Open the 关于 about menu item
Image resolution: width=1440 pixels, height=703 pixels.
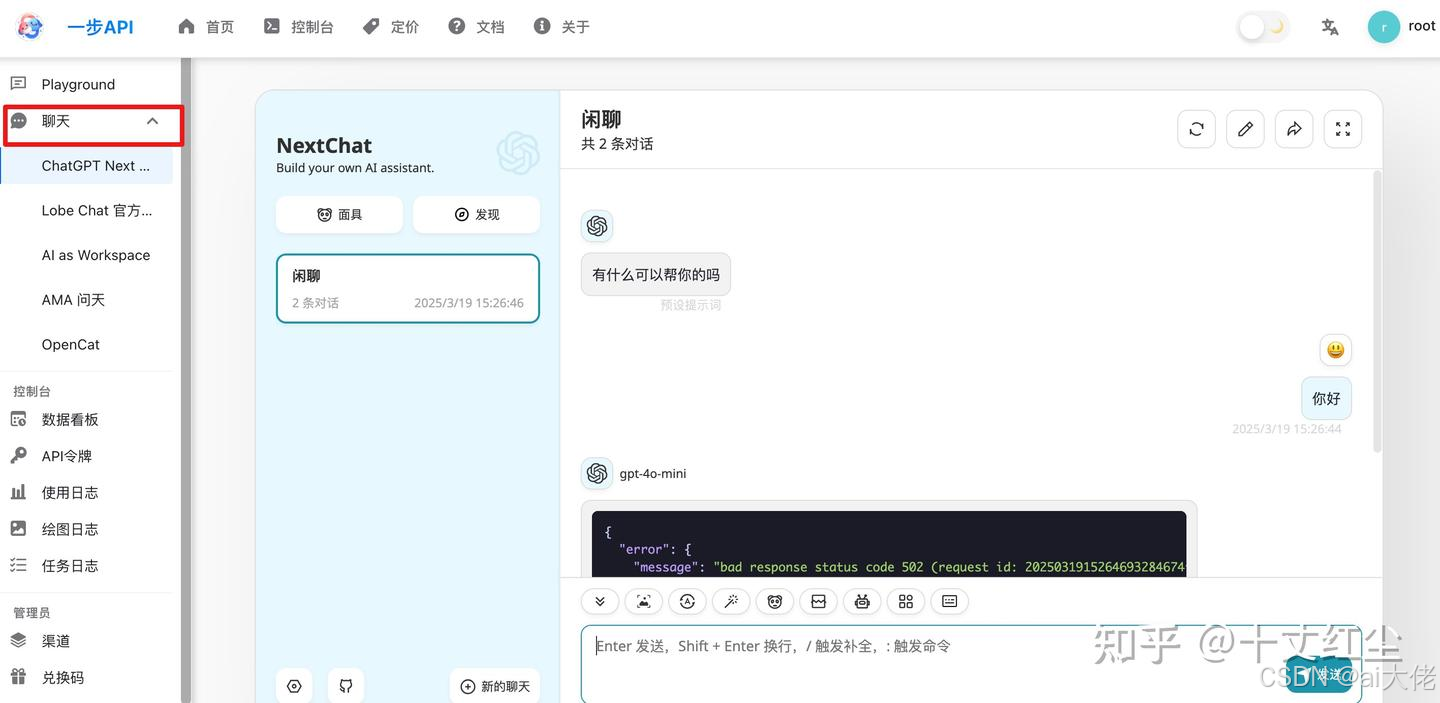coord(562,27)
